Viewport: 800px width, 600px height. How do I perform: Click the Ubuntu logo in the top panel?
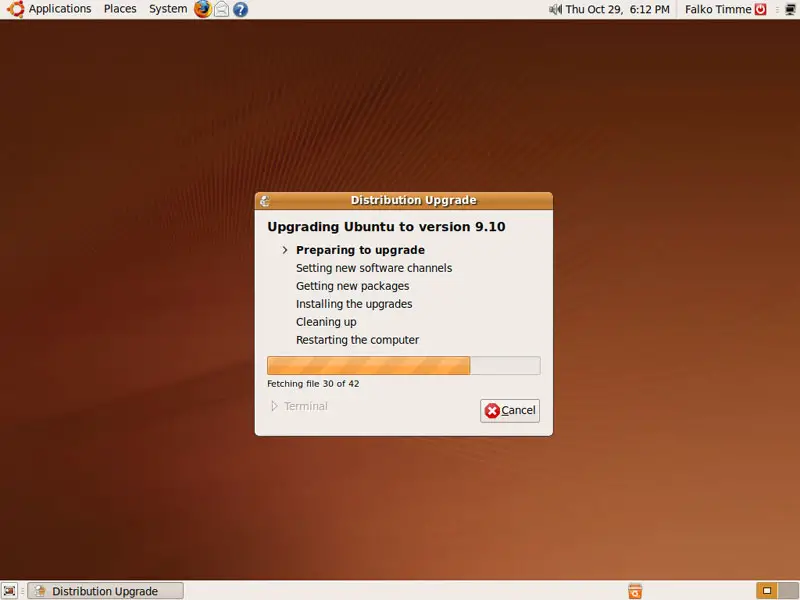click(x=15, y=9)
